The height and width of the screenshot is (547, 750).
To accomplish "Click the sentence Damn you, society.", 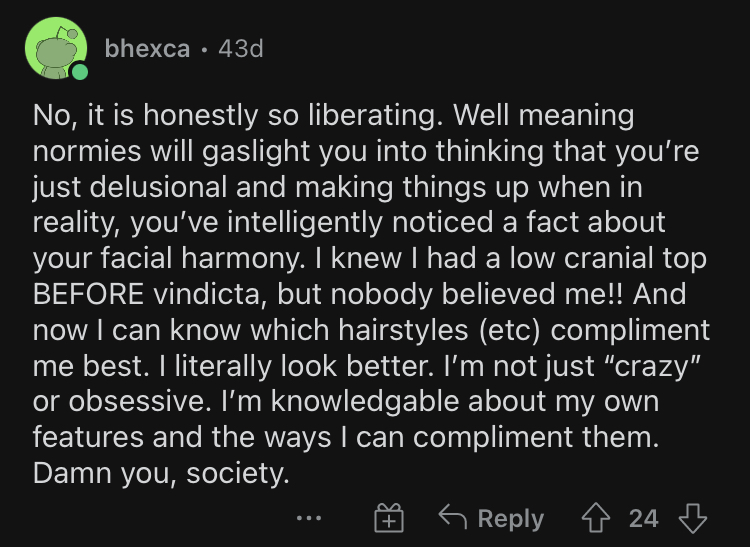I will pyautogui.click(x=161, y=473).
